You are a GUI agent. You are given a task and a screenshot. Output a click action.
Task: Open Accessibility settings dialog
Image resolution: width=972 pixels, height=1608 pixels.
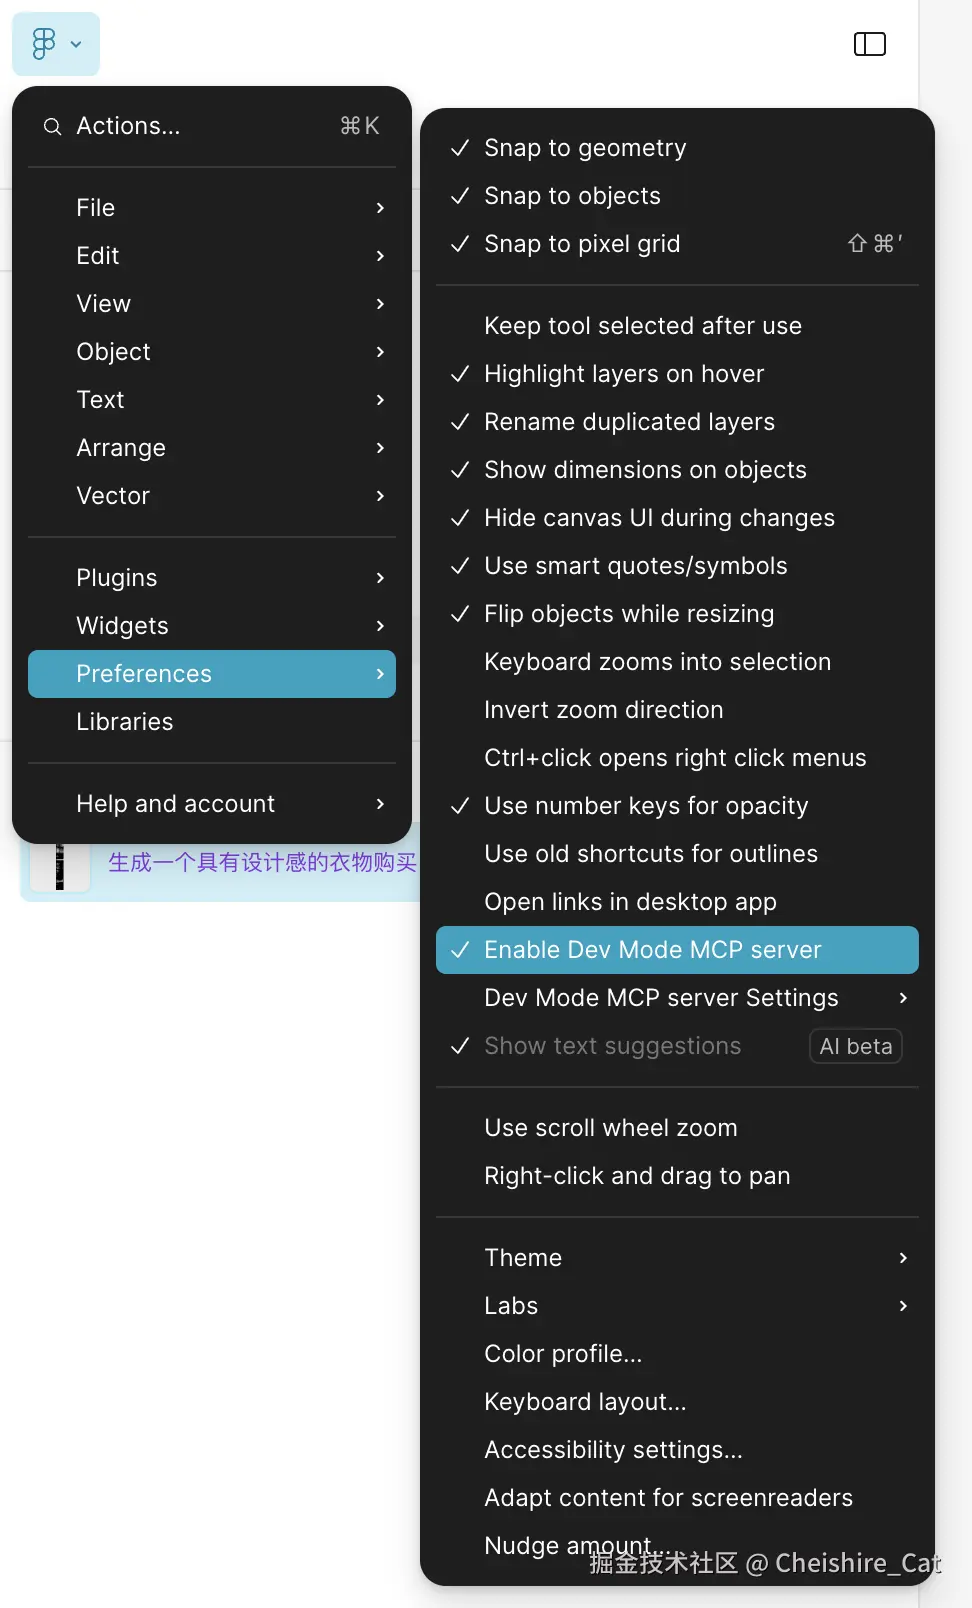(613, 1450)
